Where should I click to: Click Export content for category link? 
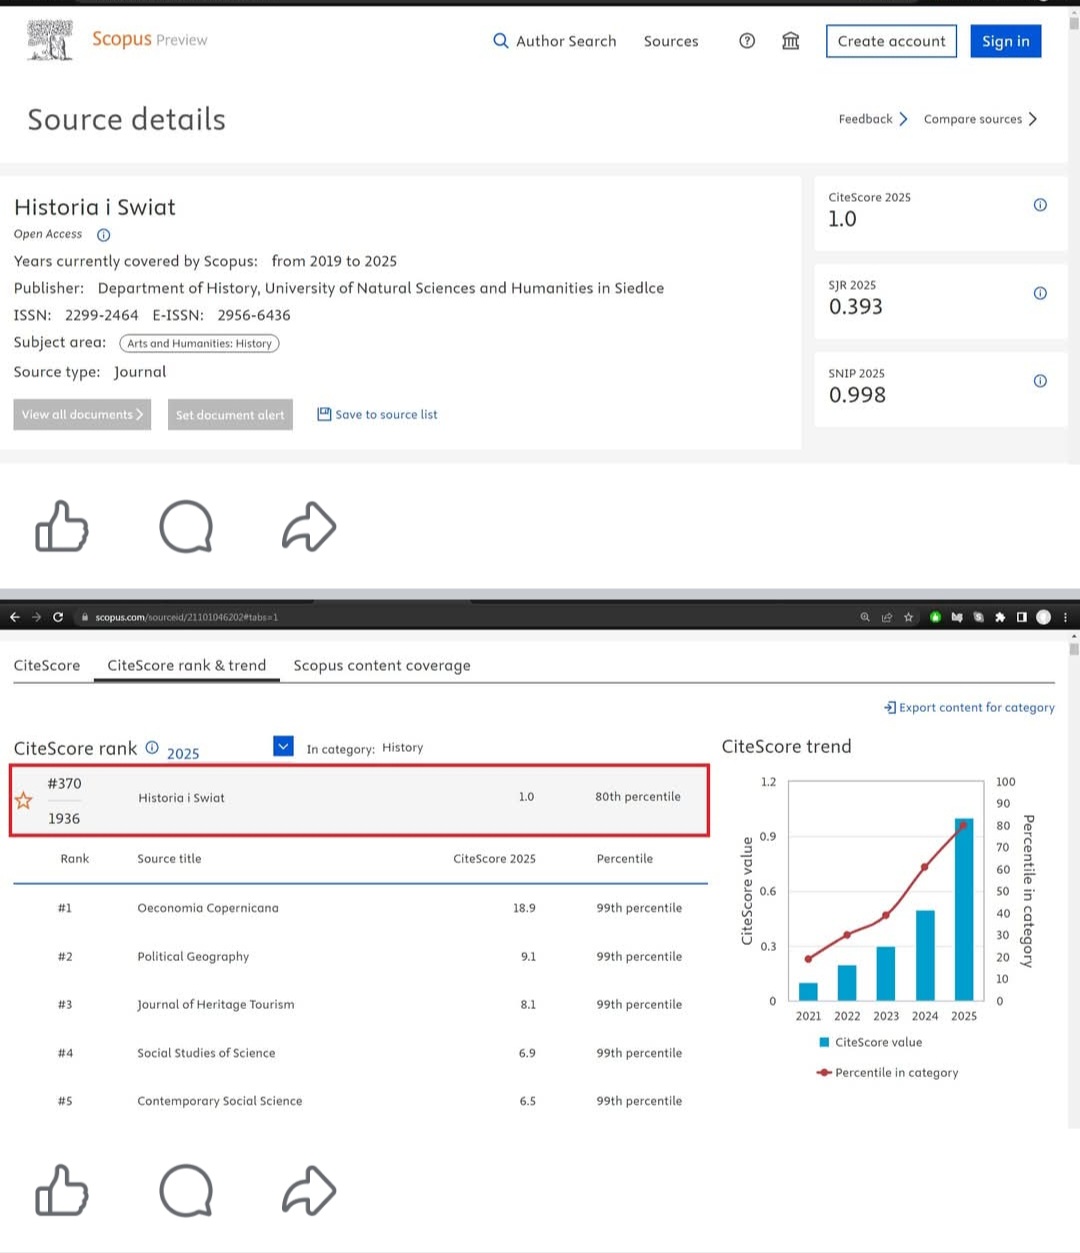point(969,707)
